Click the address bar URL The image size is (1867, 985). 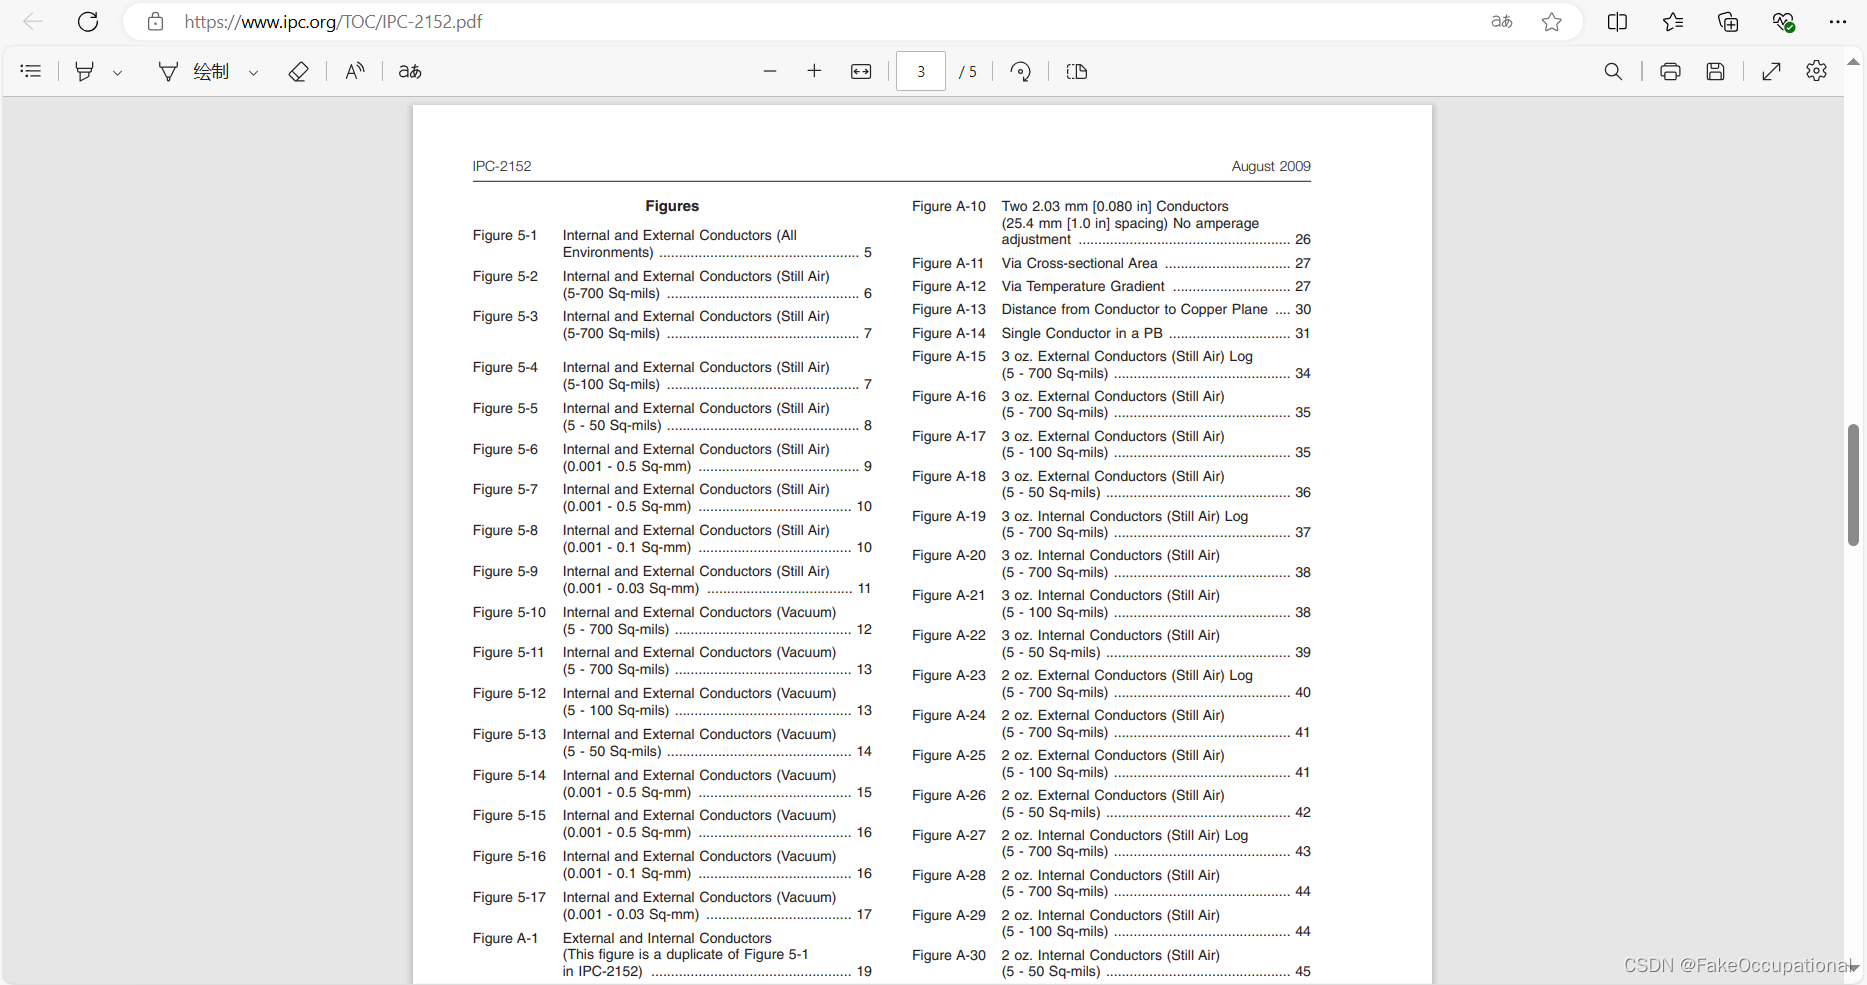point(333,21)
